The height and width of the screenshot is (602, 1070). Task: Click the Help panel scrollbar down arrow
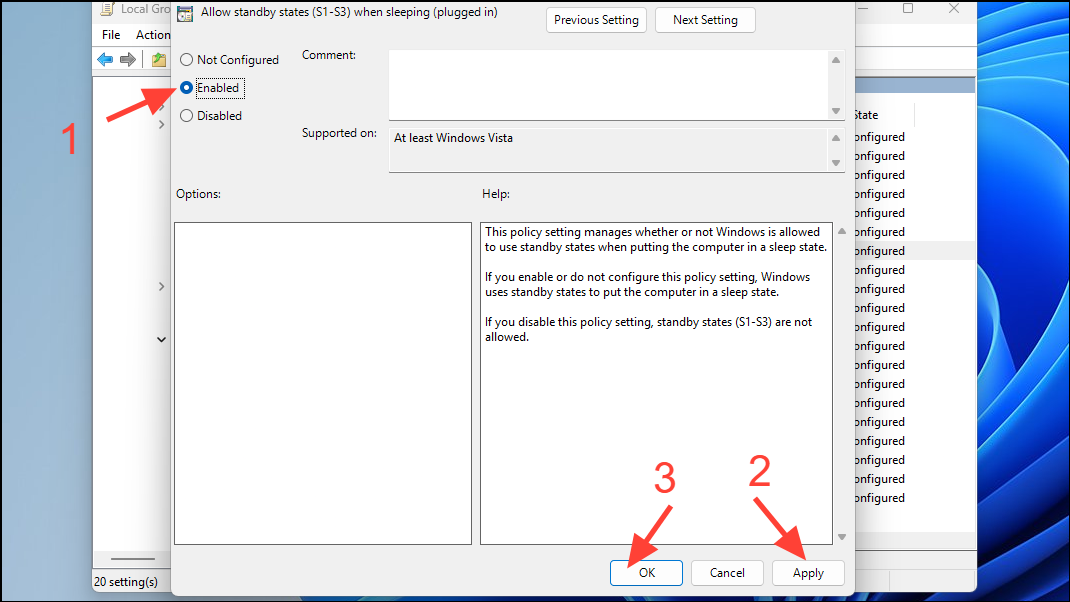coord(841,536)
